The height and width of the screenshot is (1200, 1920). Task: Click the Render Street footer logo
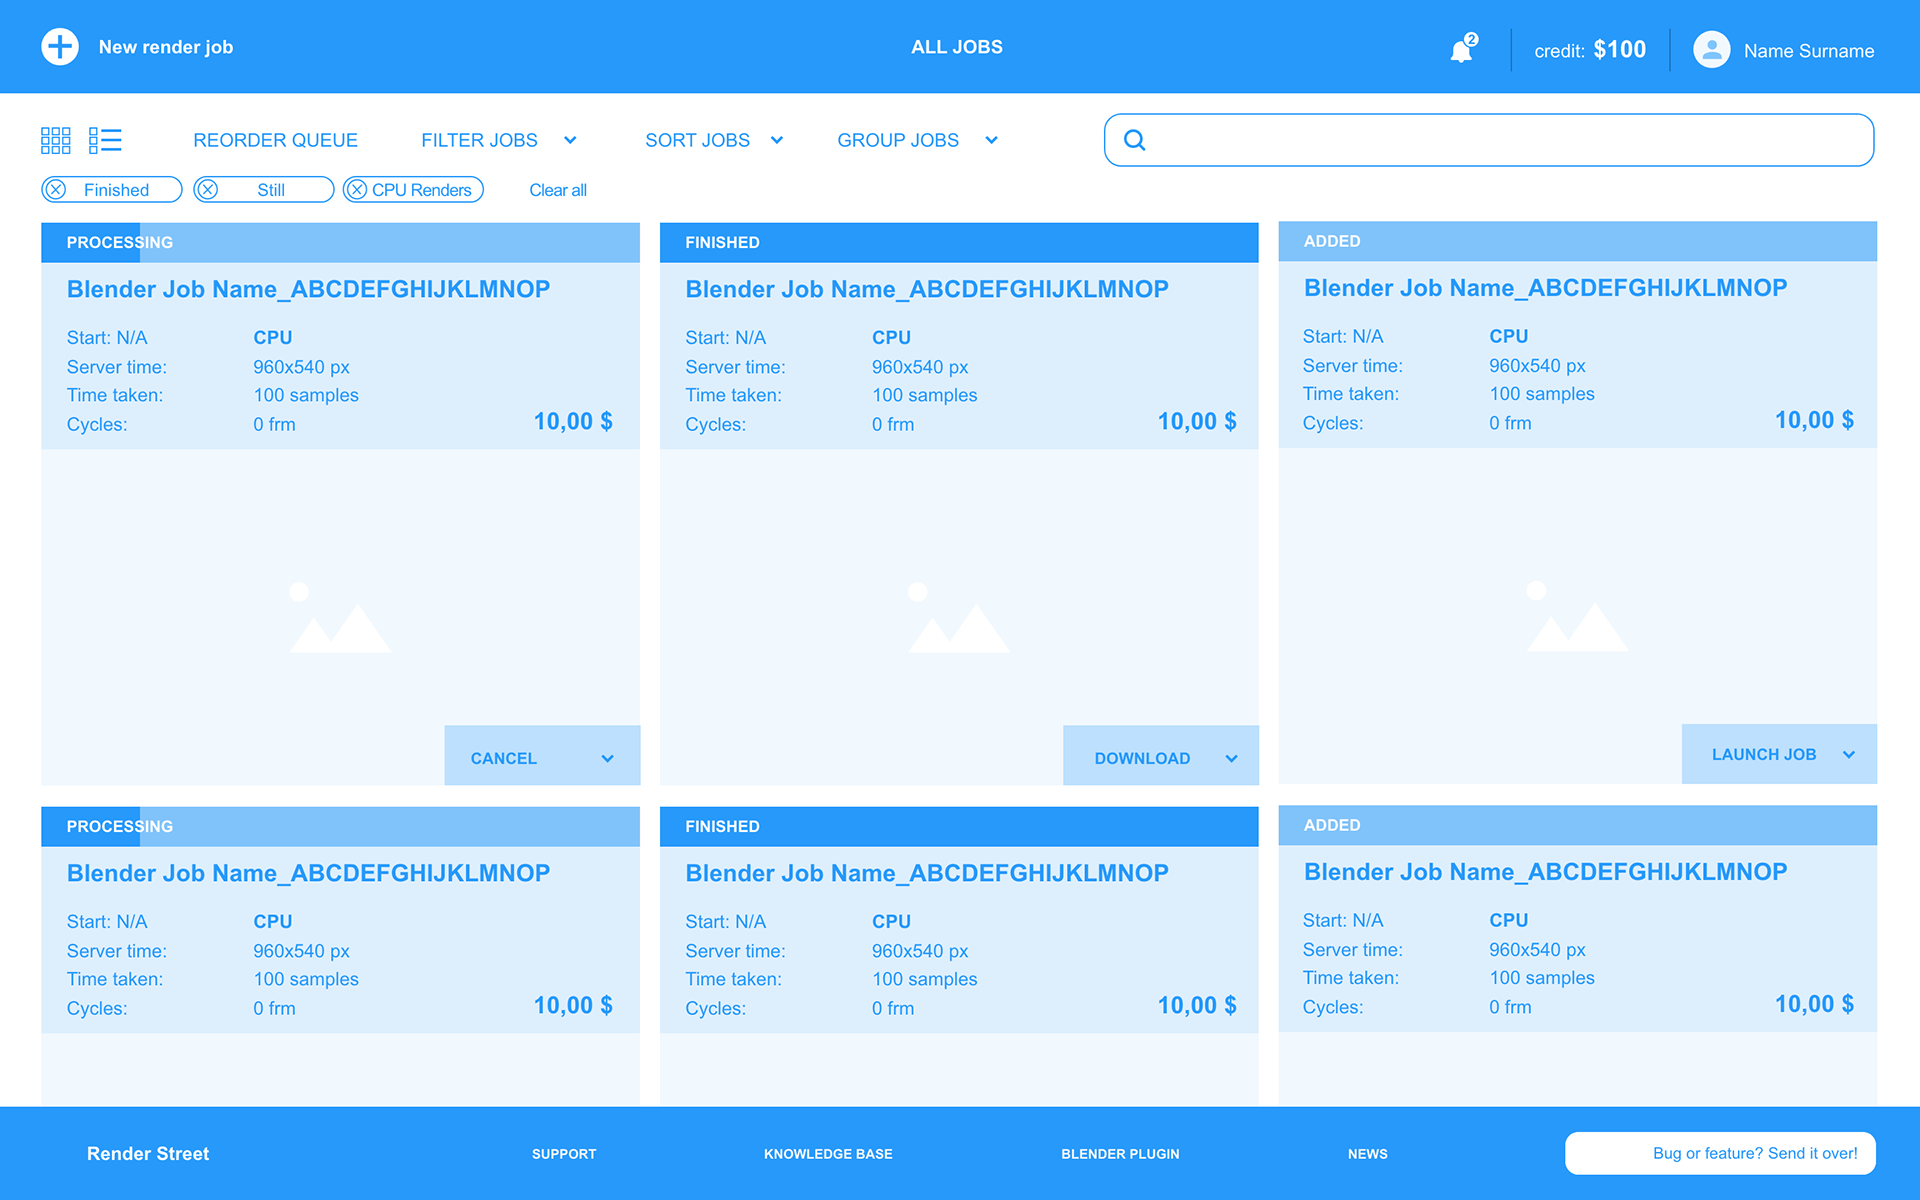[x=148, y=1154]
